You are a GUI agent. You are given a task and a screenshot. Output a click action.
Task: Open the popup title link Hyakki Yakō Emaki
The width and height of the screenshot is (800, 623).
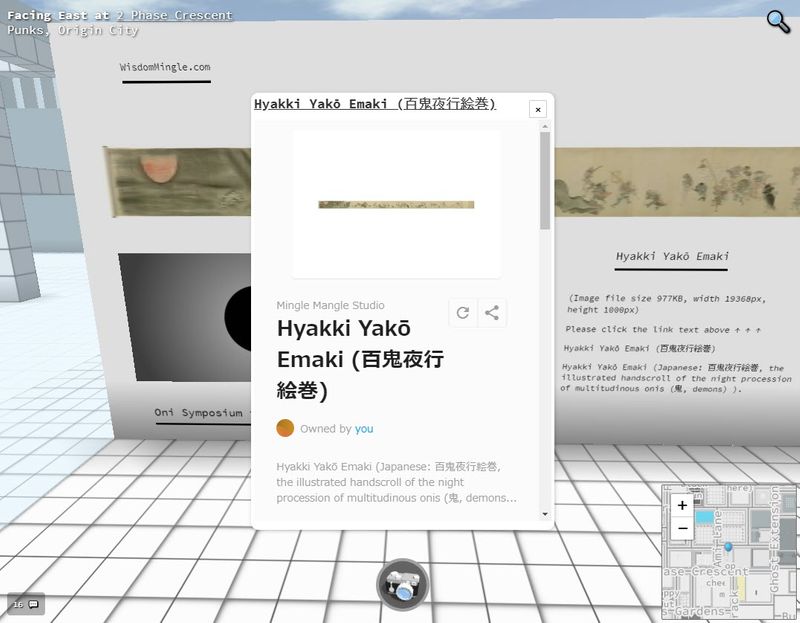click(x=375, y=104)
